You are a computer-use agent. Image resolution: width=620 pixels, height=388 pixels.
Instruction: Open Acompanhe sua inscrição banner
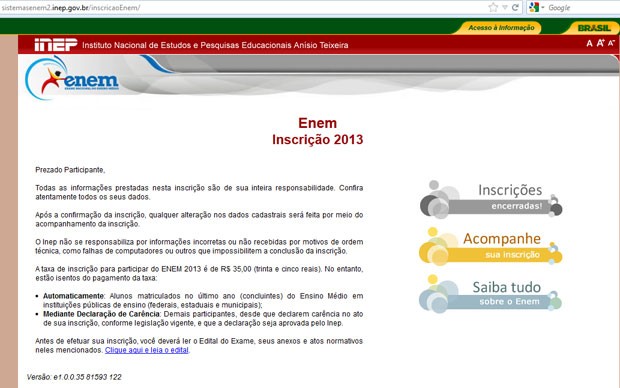(x=491, y=247)
